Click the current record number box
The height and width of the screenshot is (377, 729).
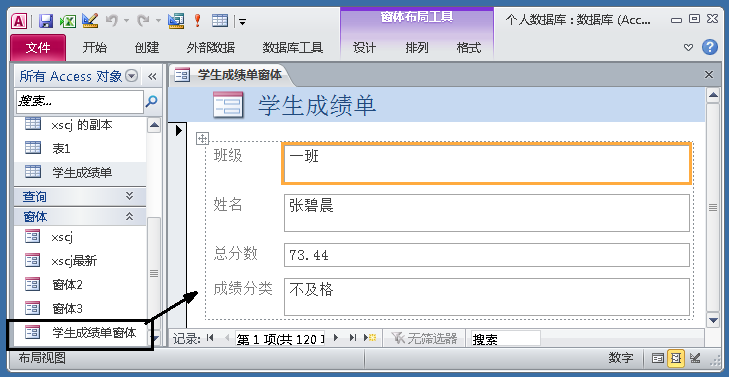pyautogui.click(x=280, y=339)
